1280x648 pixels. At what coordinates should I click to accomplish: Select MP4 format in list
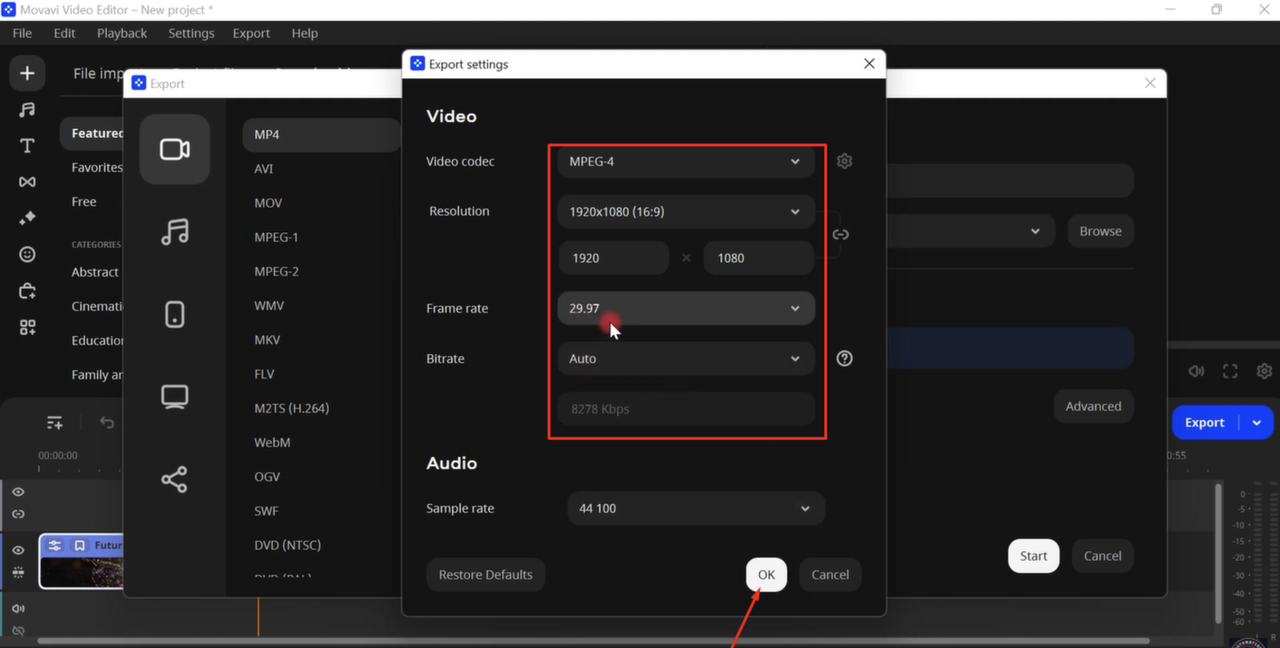(x=321, y=135)
